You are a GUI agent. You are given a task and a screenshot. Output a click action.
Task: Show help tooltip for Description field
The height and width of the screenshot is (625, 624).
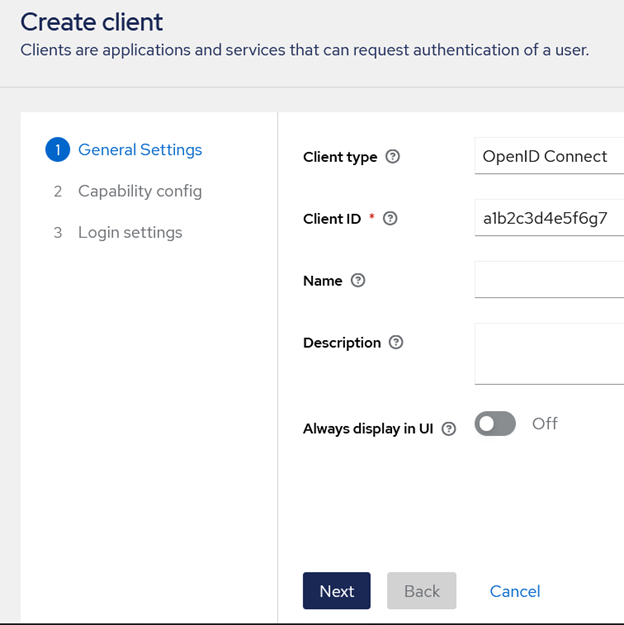396,342
